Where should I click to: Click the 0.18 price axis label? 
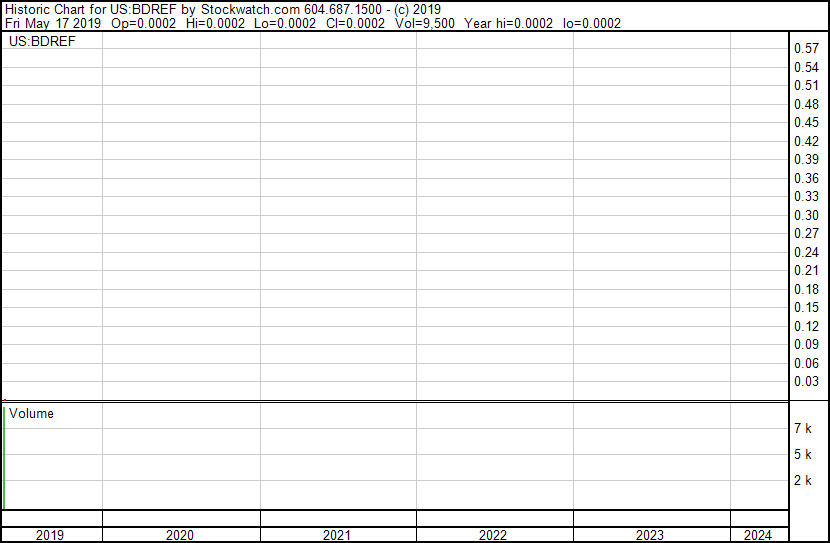(x=806, y=289)
